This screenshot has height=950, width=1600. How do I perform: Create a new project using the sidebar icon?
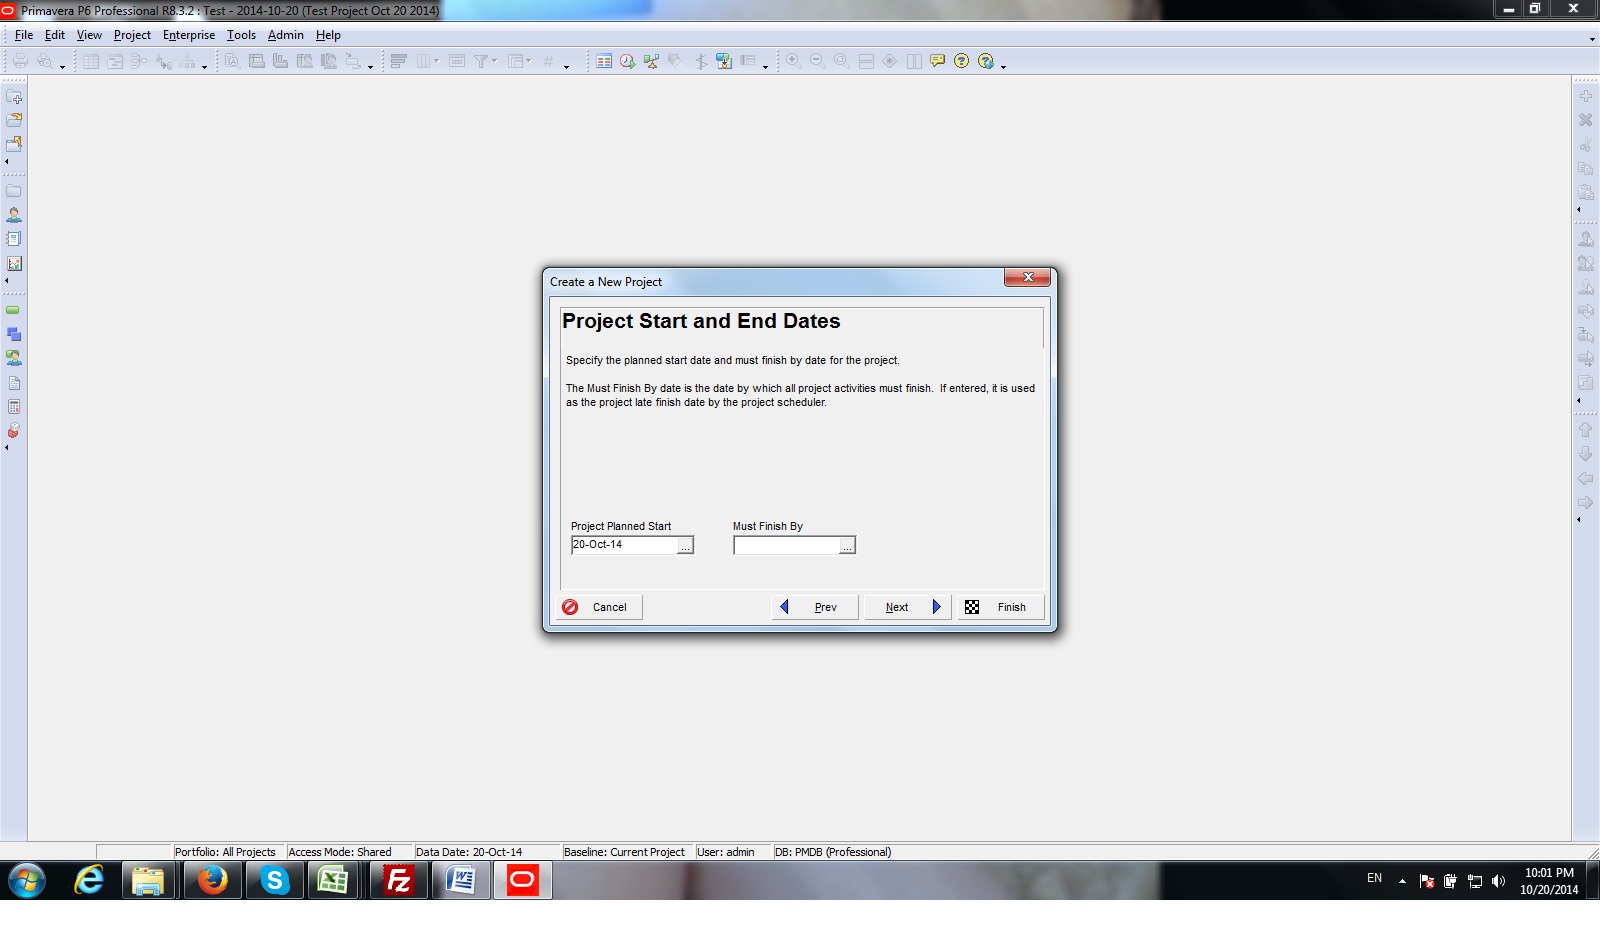coord(14,98)
